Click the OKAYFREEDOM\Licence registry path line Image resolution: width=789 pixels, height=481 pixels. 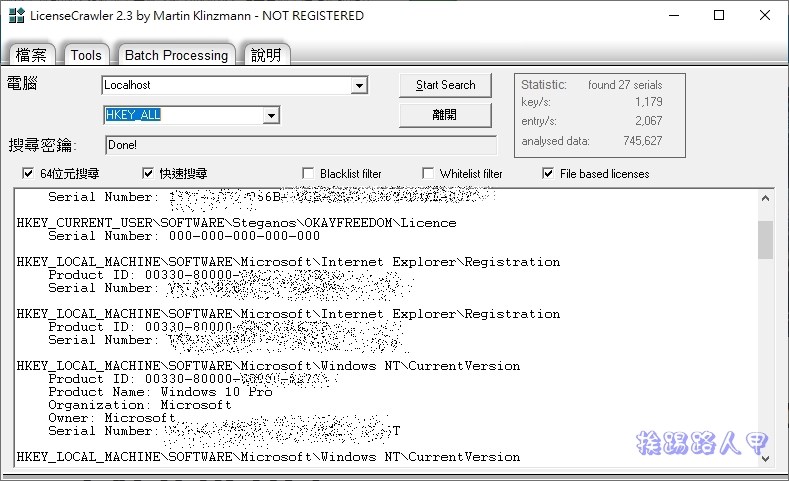[x=236, y=223]
